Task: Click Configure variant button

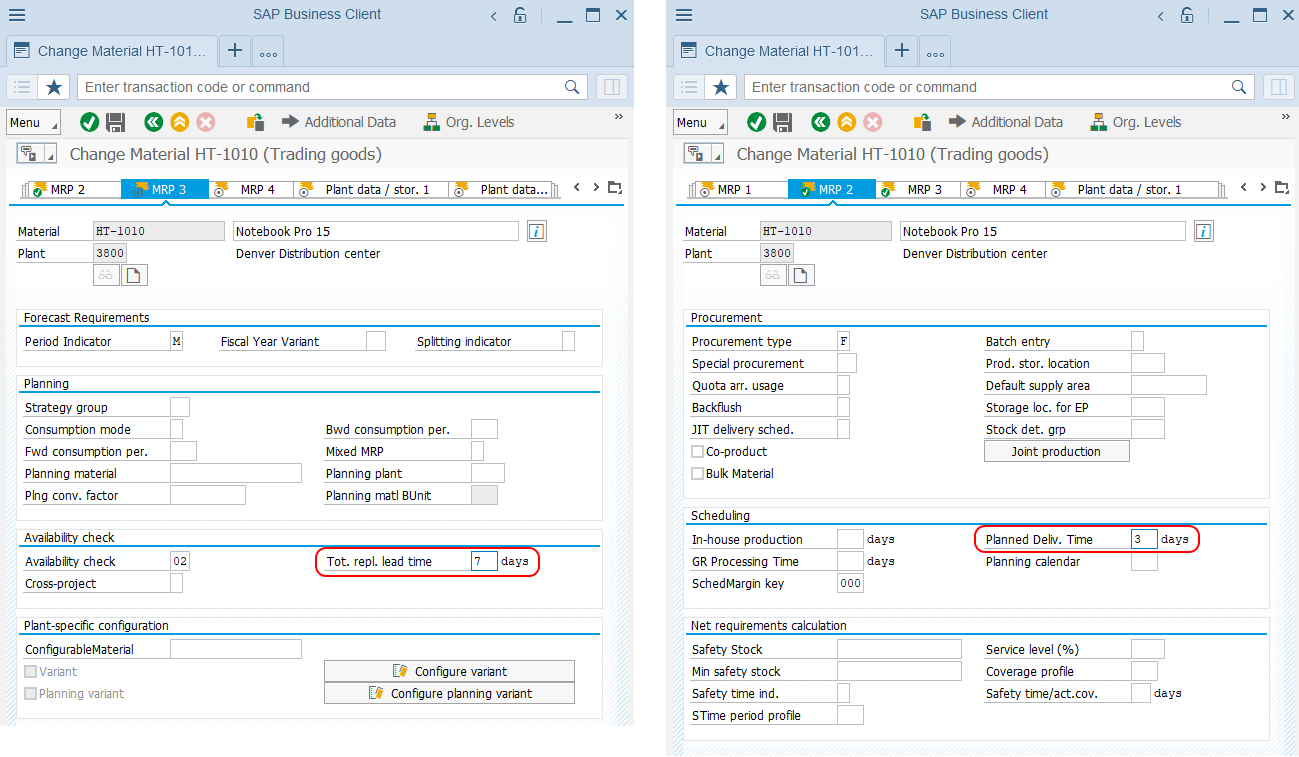Action: pos(449,671)
